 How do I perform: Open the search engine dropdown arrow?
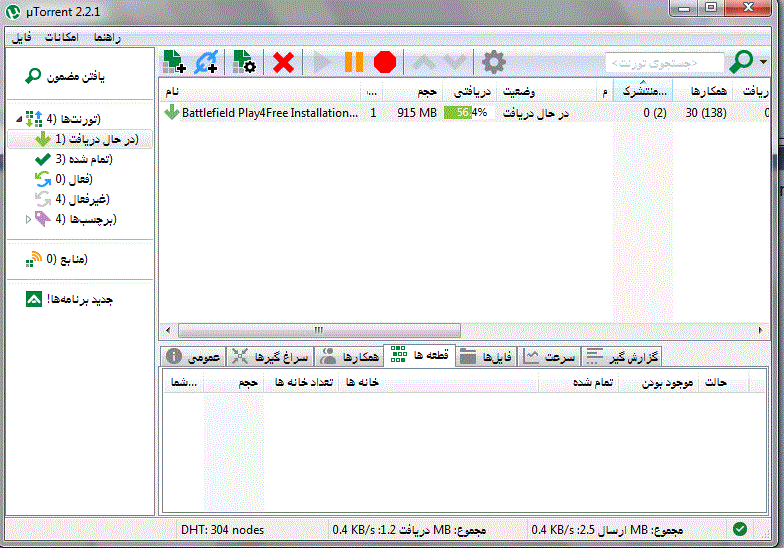765,62
